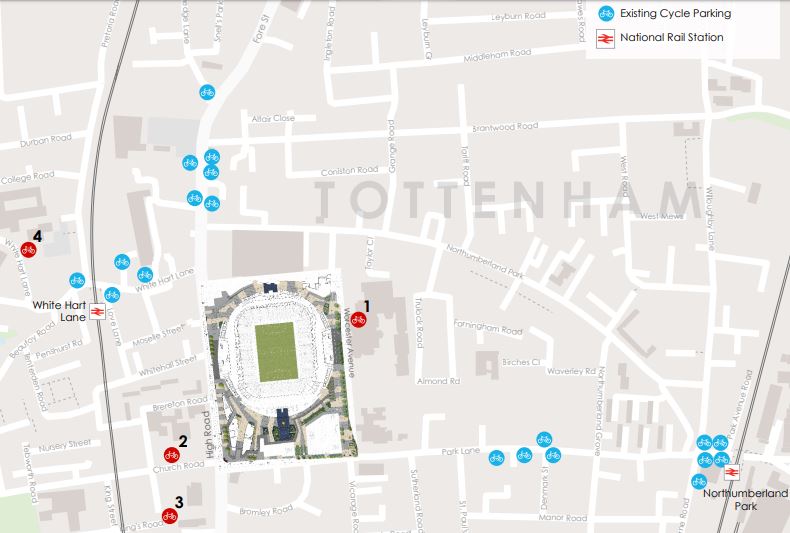
Task: Select the northernmost blue cycle parking icon
Action: pyautogui.click(x=206, y=92)
